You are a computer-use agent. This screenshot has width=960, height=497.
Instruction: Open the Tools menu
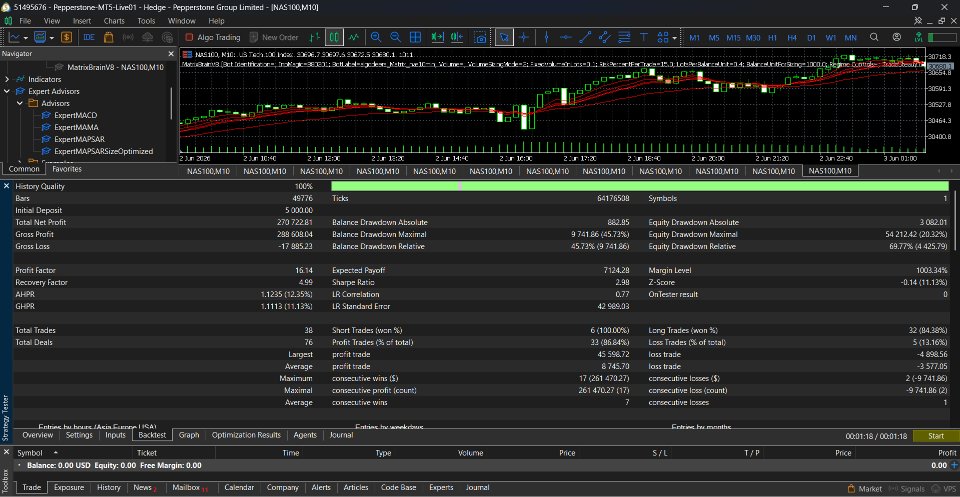point(146,21)
